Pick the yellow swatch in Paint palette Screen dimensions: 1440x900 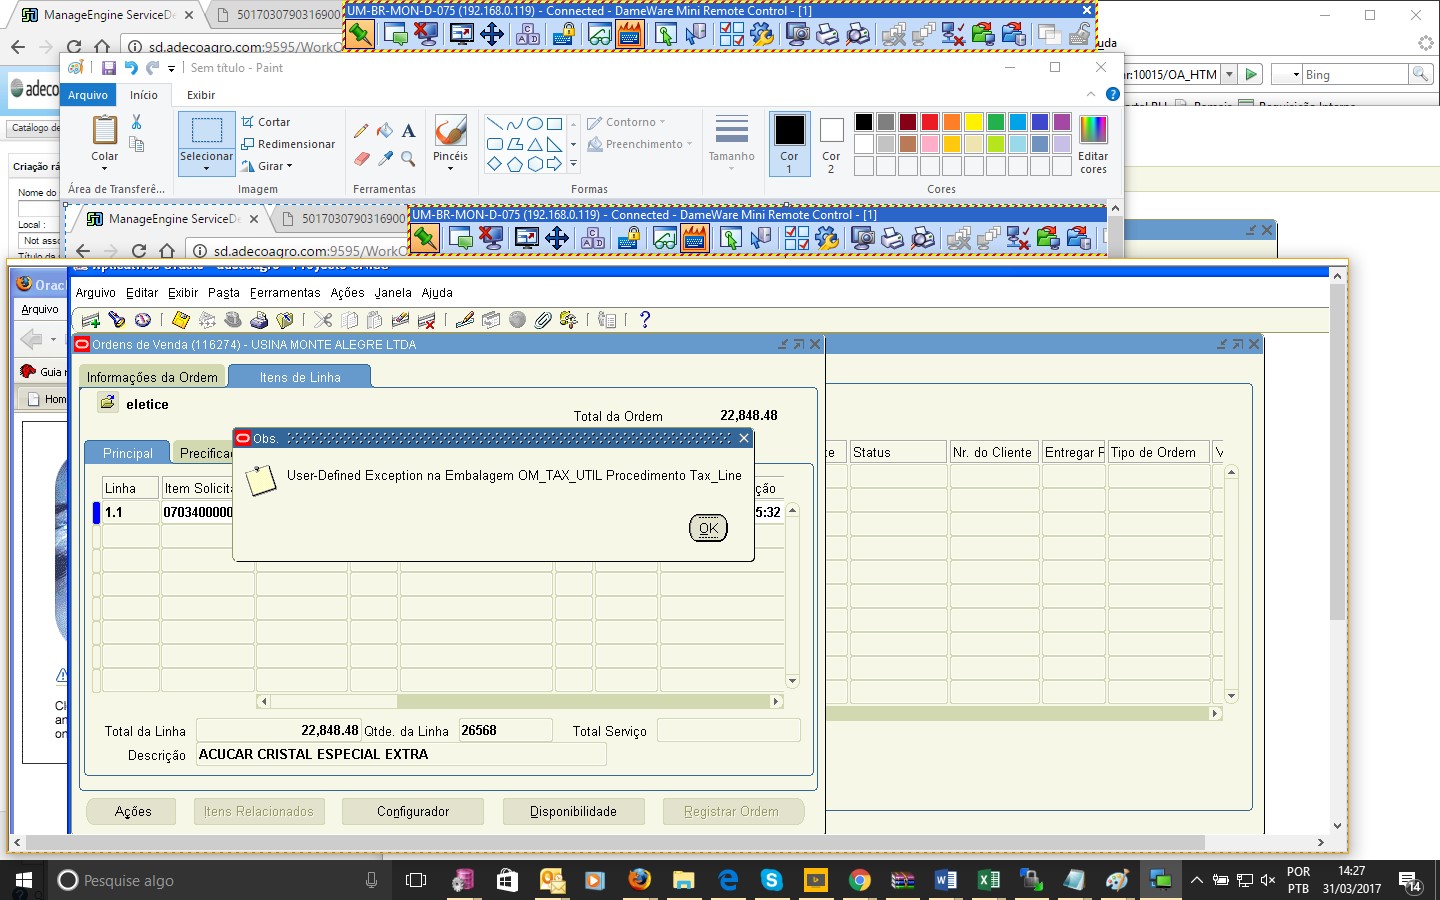[973, 122]
